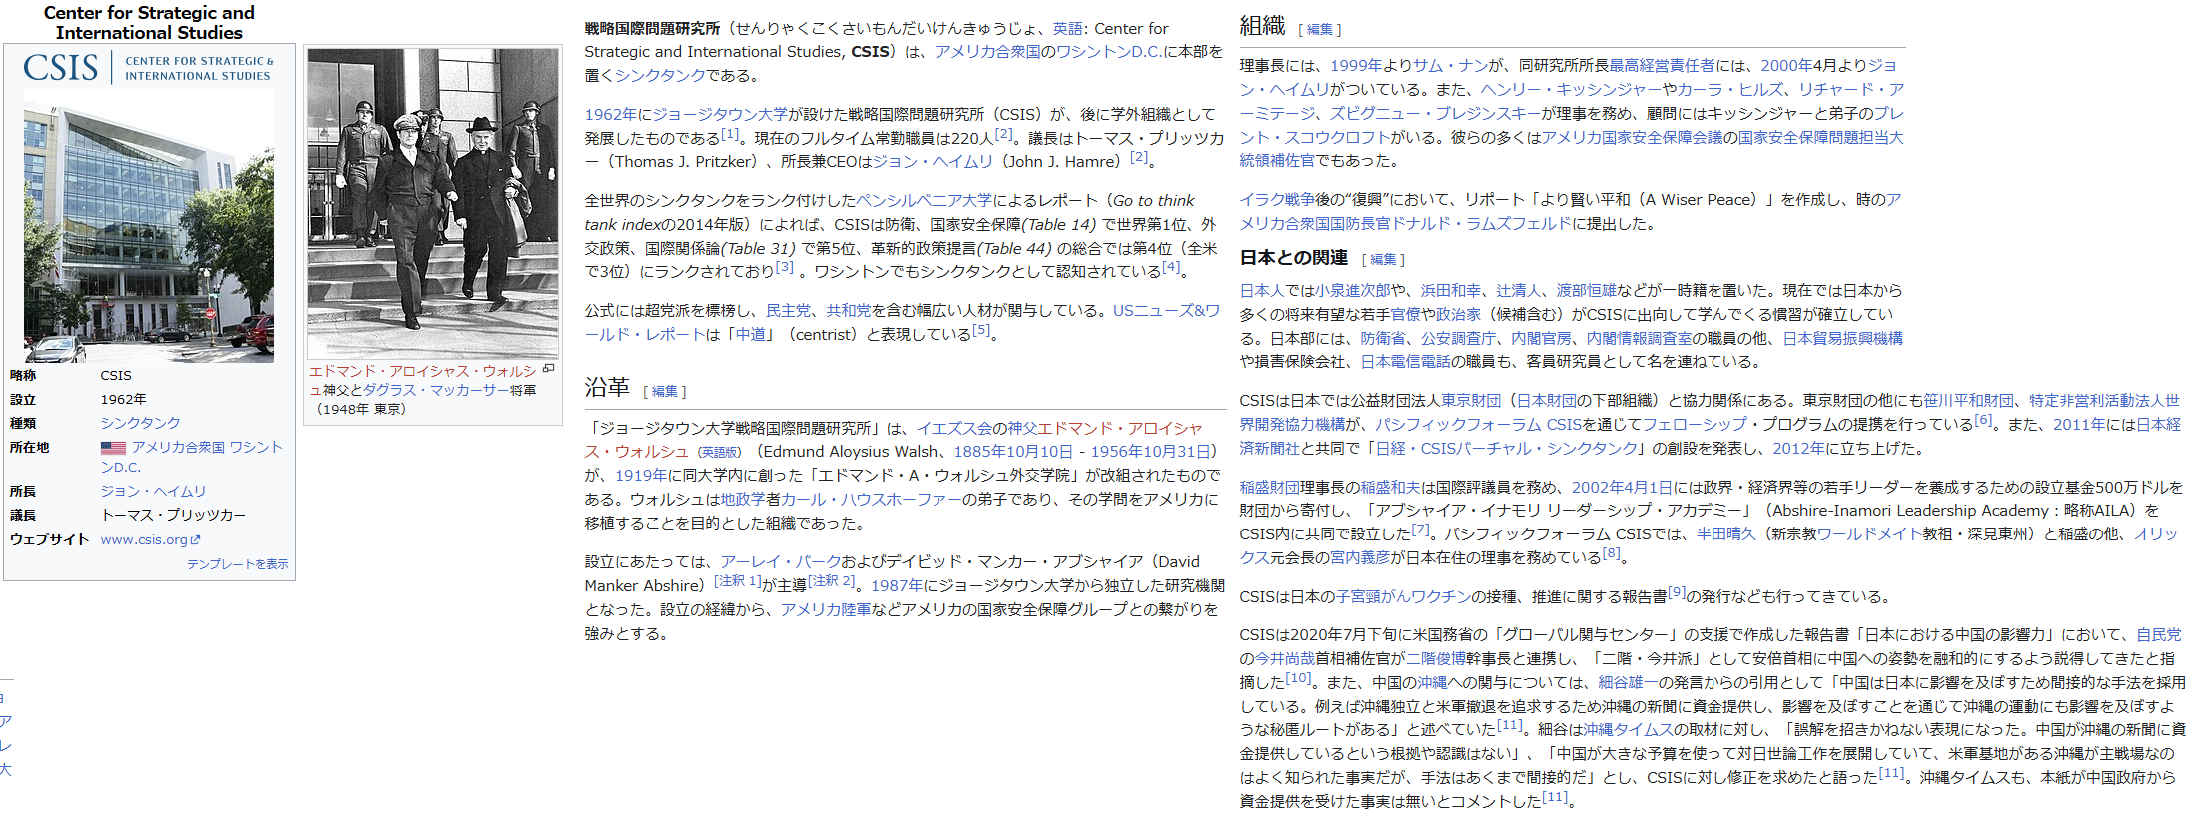Open ジョン・ヘイムリ link in the infobox 所長 row

click(x=153, y=492)
